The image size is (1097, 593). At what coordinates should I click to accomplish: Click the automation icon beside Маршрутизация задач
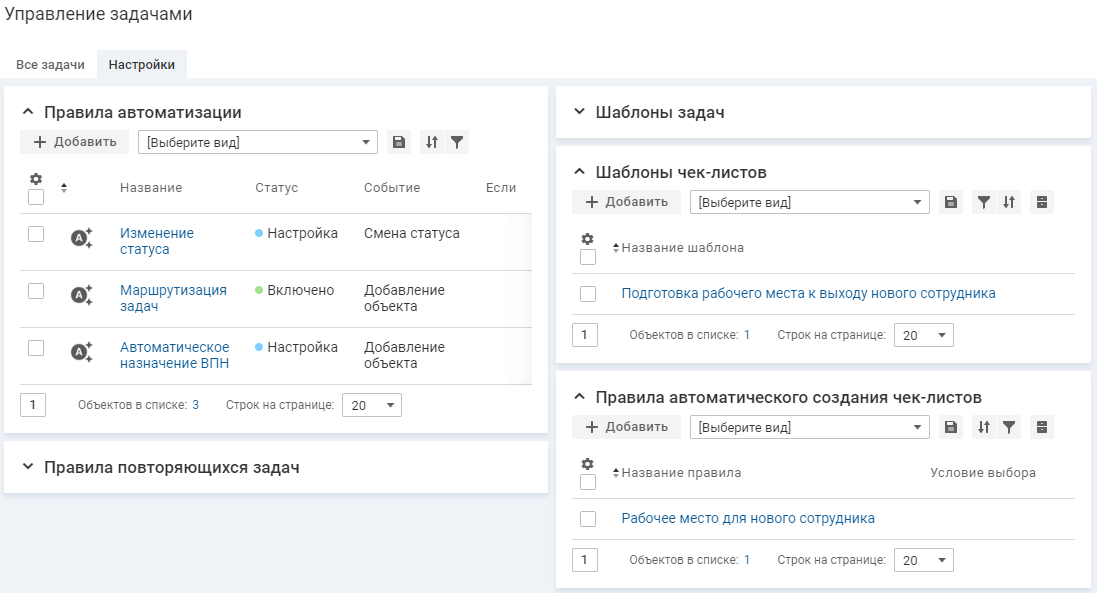click(x=82, y=295)
